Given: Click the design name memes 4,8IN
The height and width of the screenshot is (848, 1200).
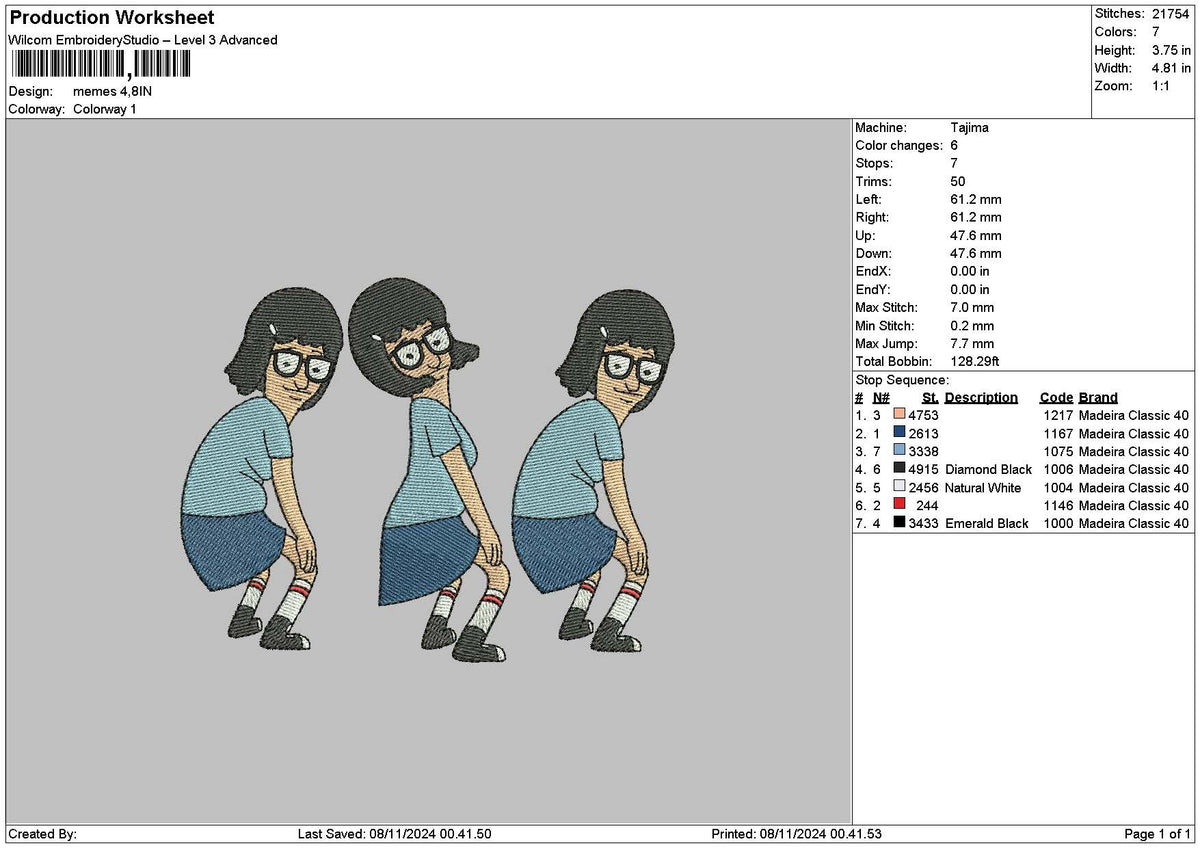Looking at the screenshot, I should [x=112, y=91].
